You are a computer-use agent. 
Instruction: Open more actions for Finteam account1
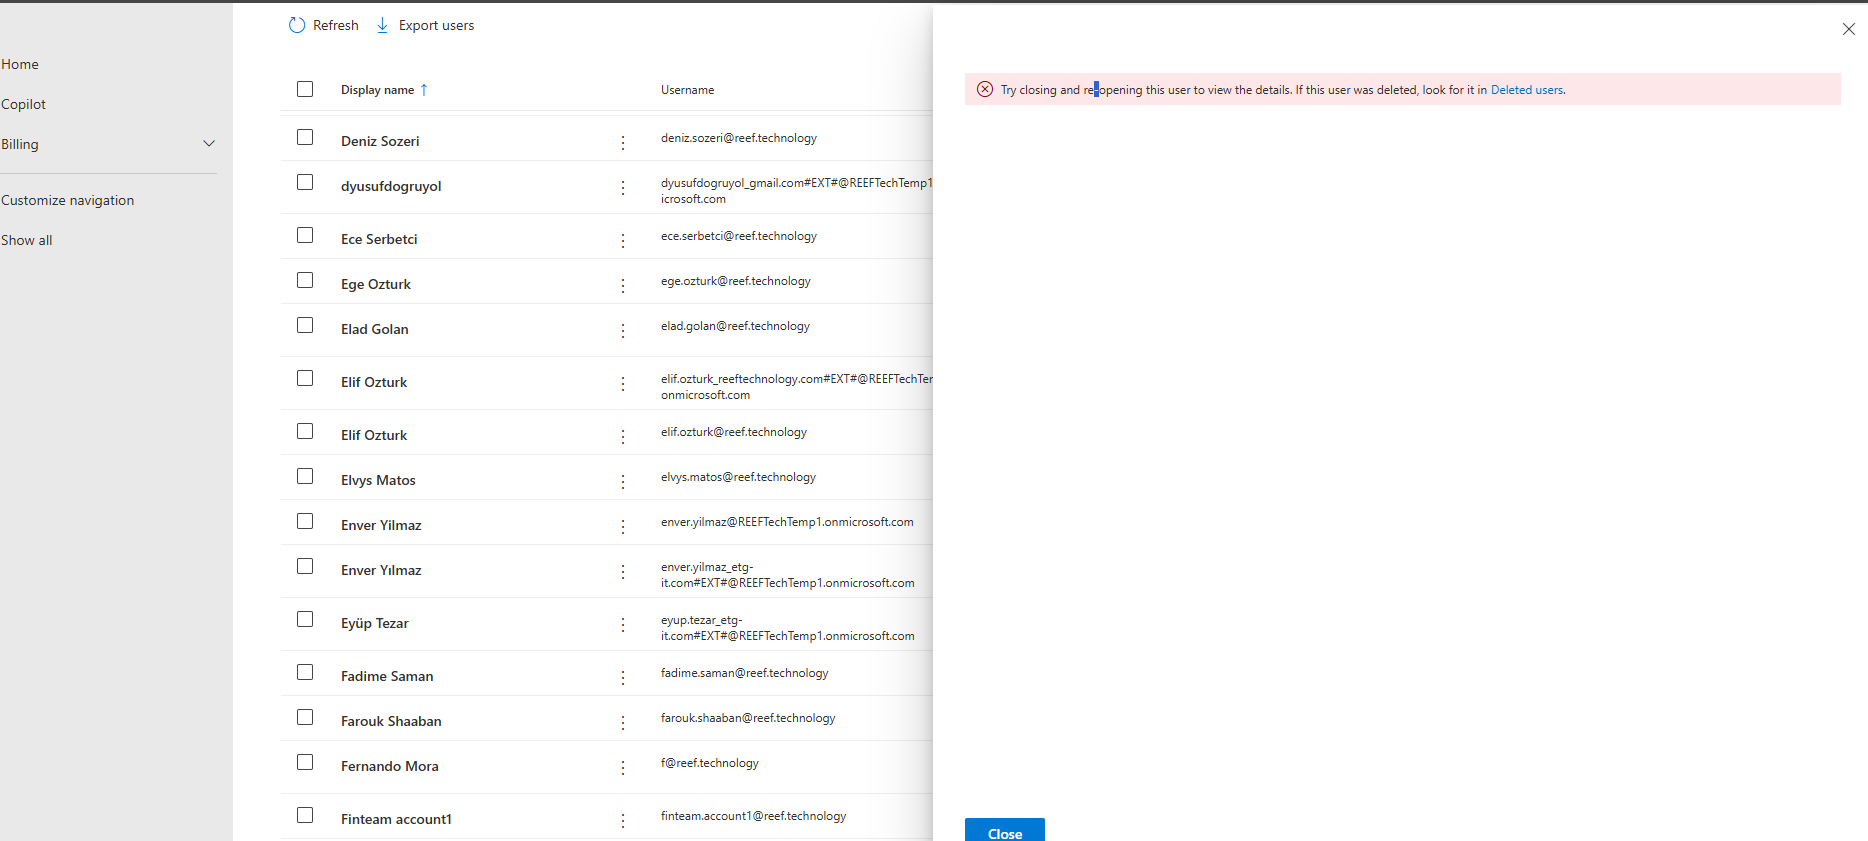click(x=623, y=821)
